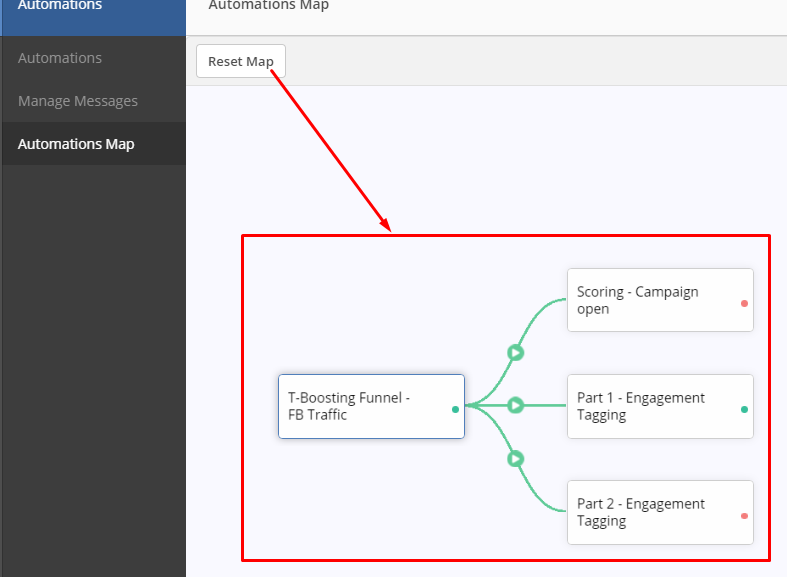This screenshot has height=577, width=787.
Task: Select the Scoring - Campaign open node
Action: coord(660,300)
